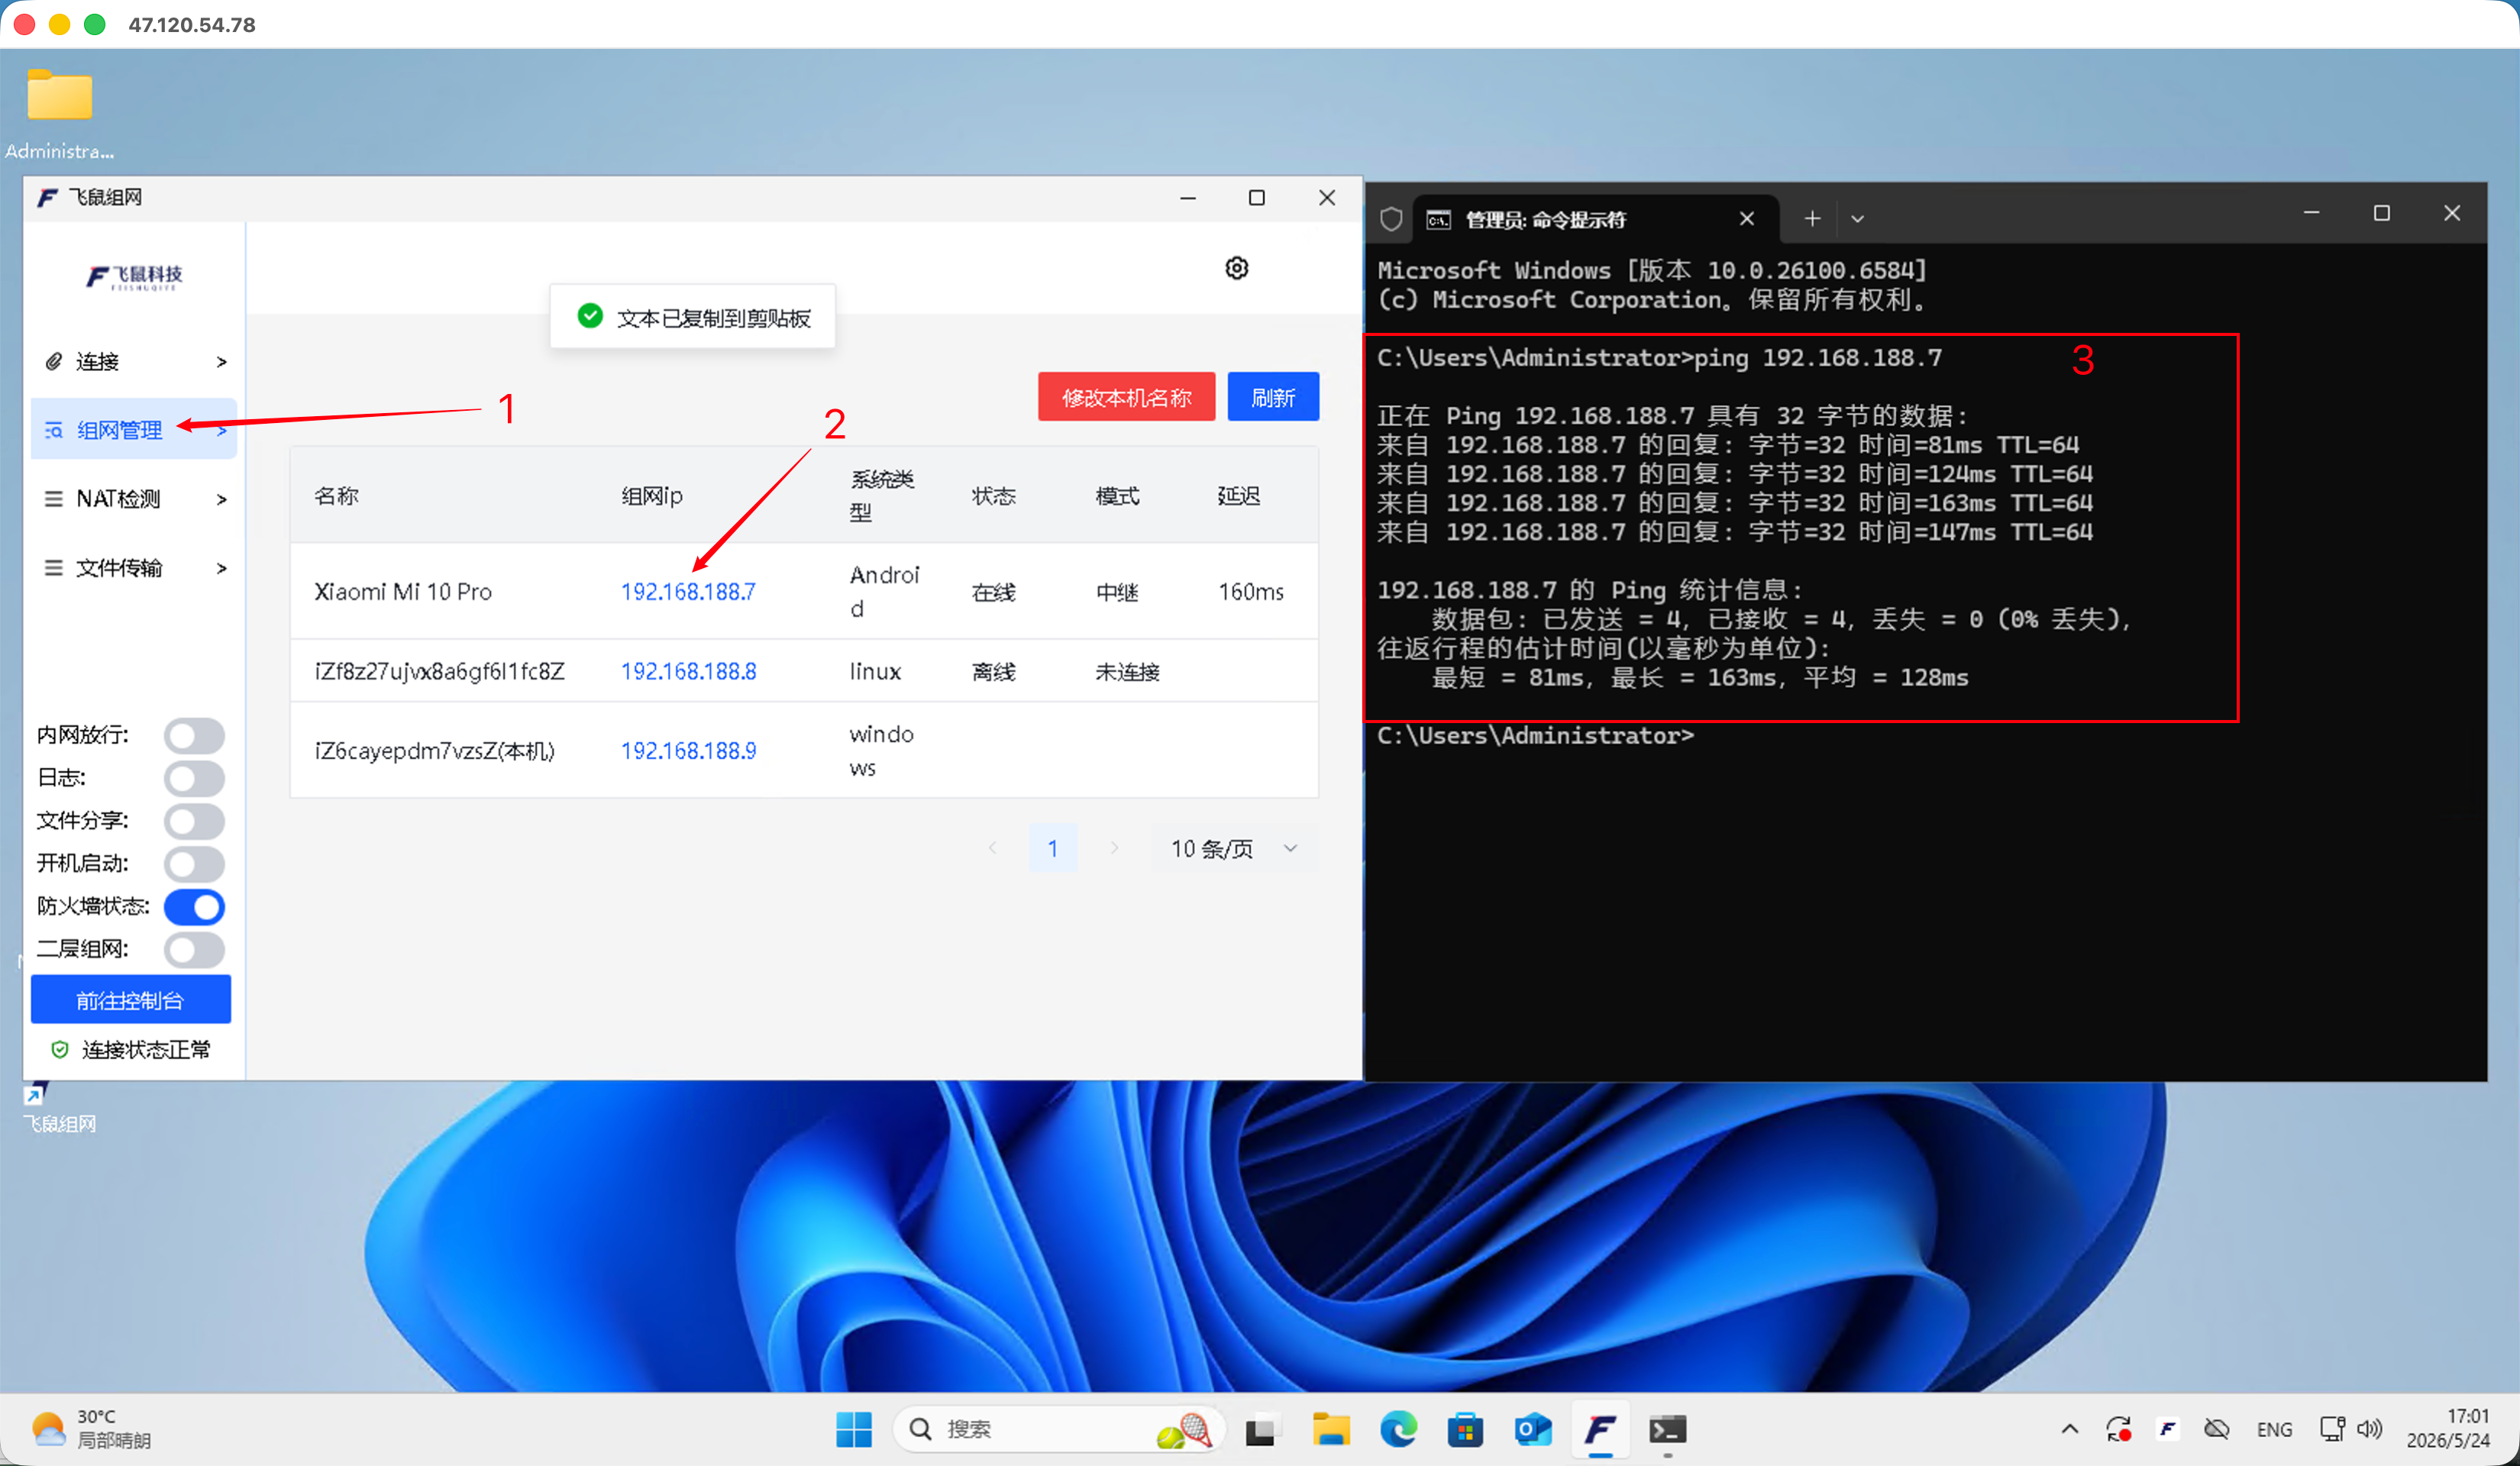Close the 命令提示符 terminal tab
Image resolution: width=2520 pixels, height=1466 pixels.
1746,219
